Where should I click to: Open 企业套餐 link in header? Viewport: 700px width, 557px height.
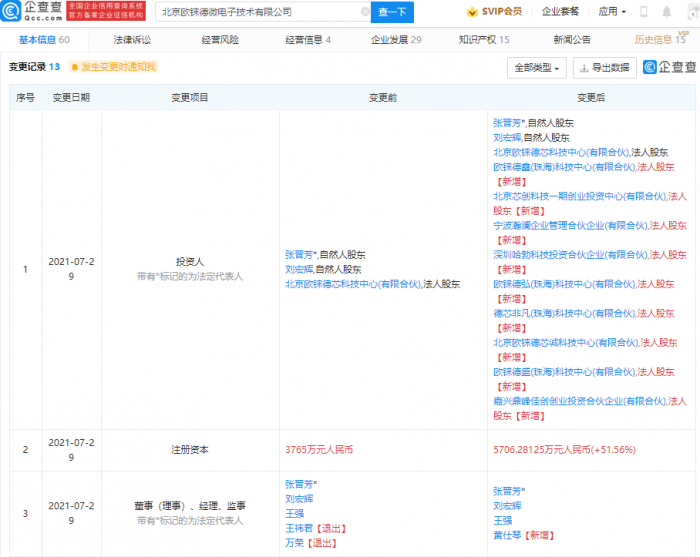(562, 12)
